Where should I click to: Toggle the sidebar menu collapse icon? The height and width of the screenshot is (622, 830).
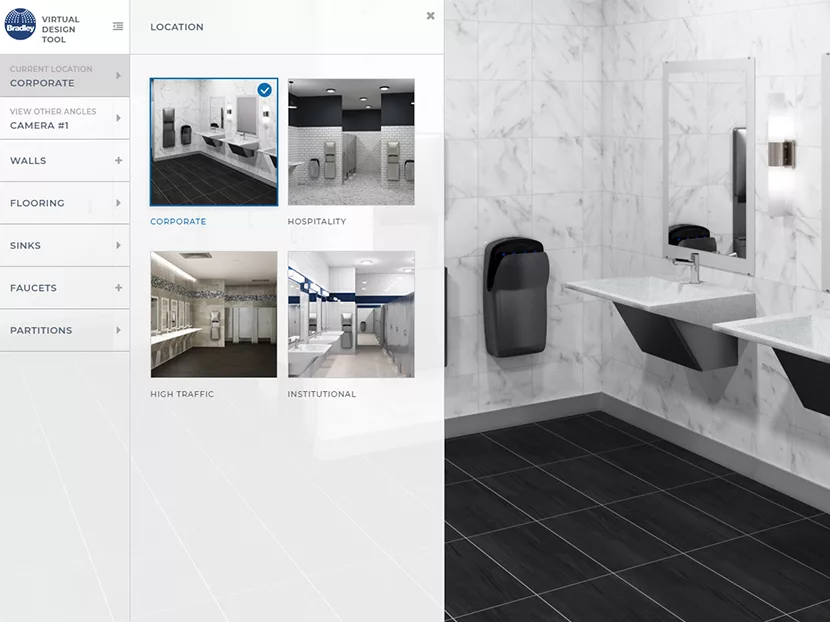coord(118,26)
